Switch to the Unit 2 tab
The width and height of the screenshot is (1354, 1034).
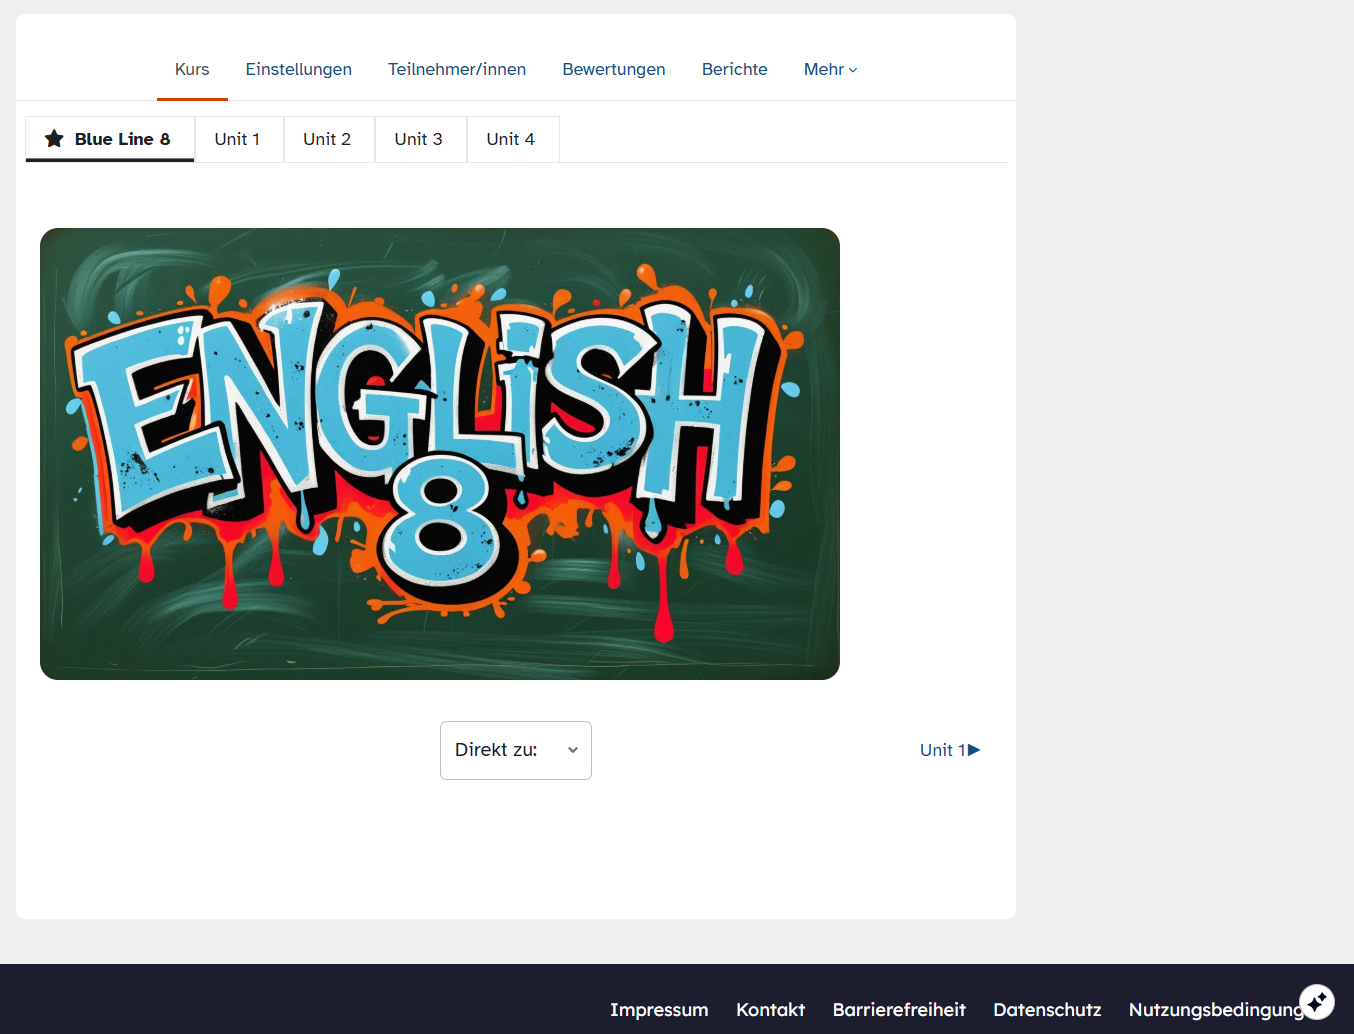pos(327,139)
